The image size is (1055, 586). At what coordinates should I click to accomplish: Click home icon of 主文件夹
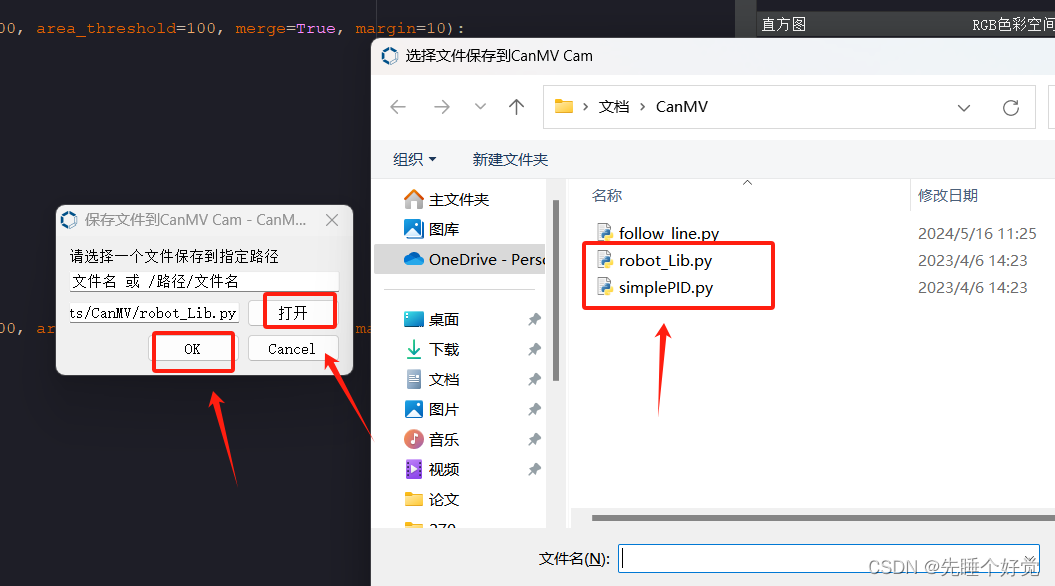pos(413,199)
